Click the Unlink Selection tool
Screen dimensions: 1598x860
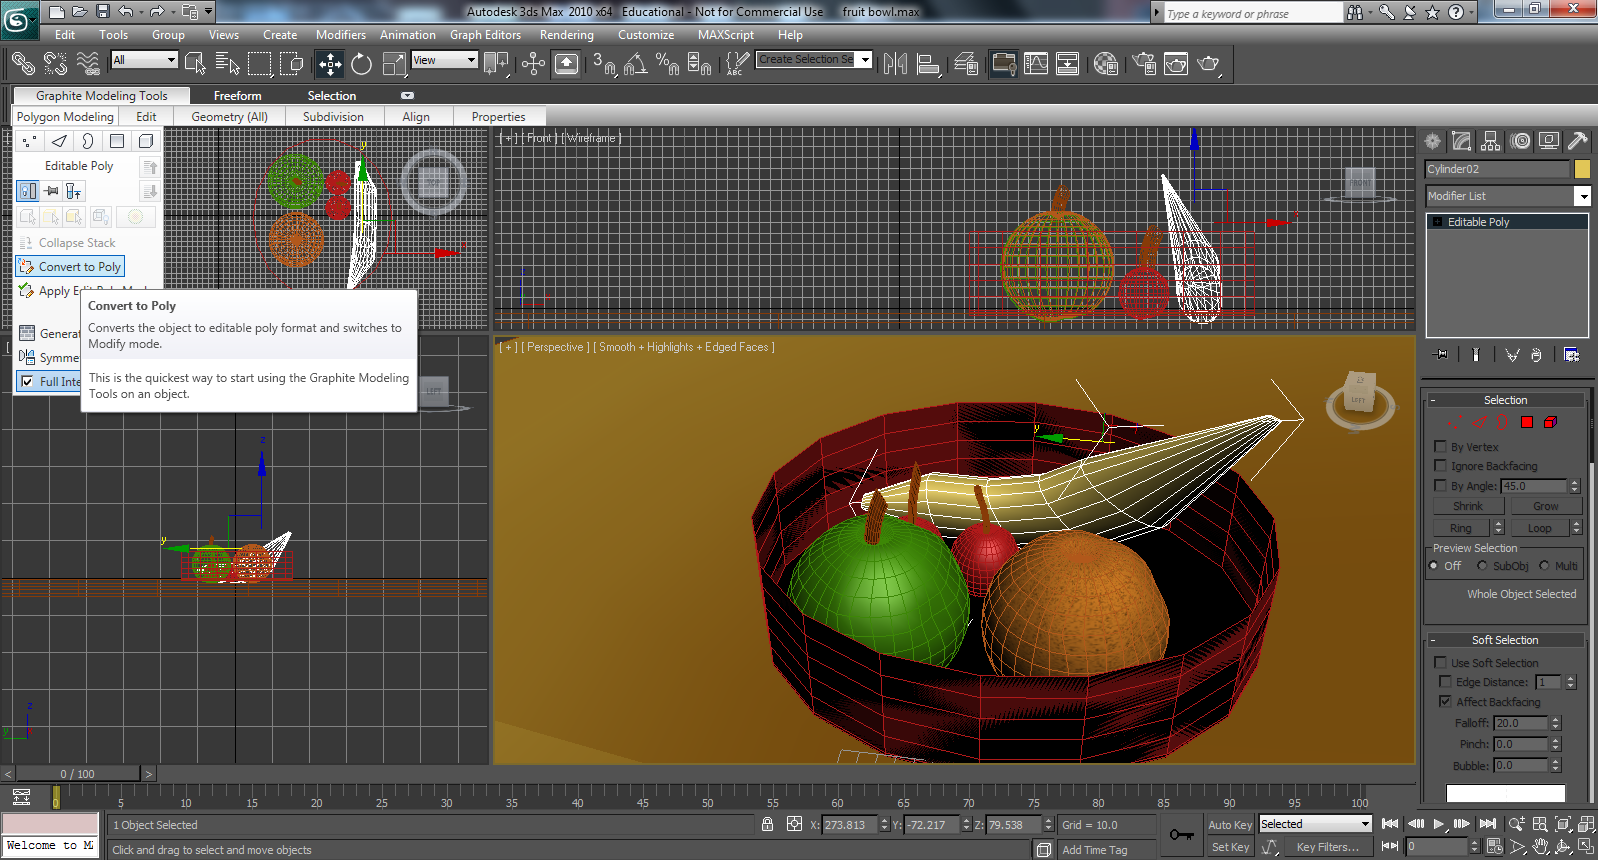pos(56,64)
